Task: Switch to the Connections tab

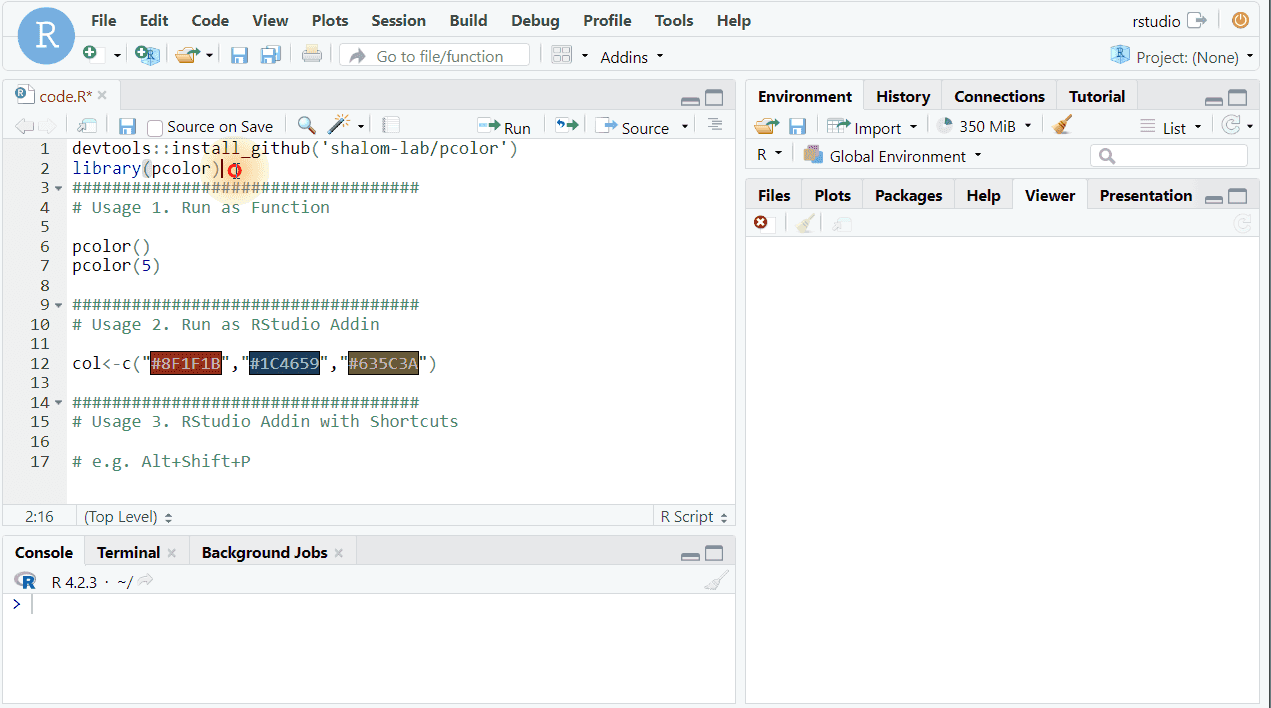Action: tap(999, 96)
